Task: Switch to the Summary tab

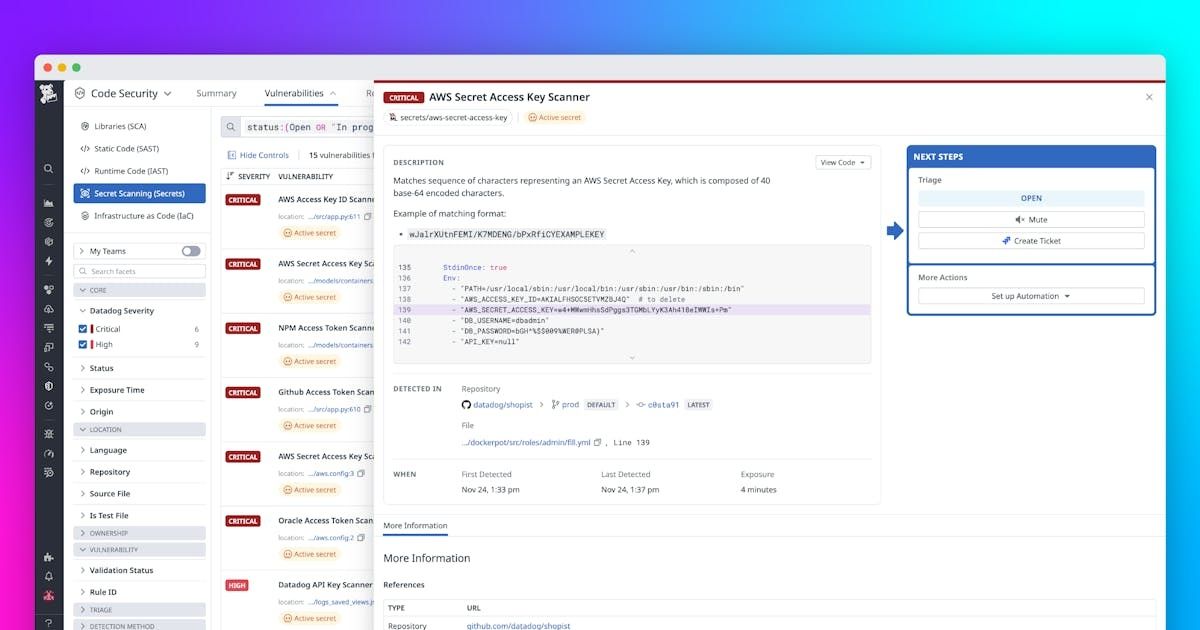Action: coord(216,93)
